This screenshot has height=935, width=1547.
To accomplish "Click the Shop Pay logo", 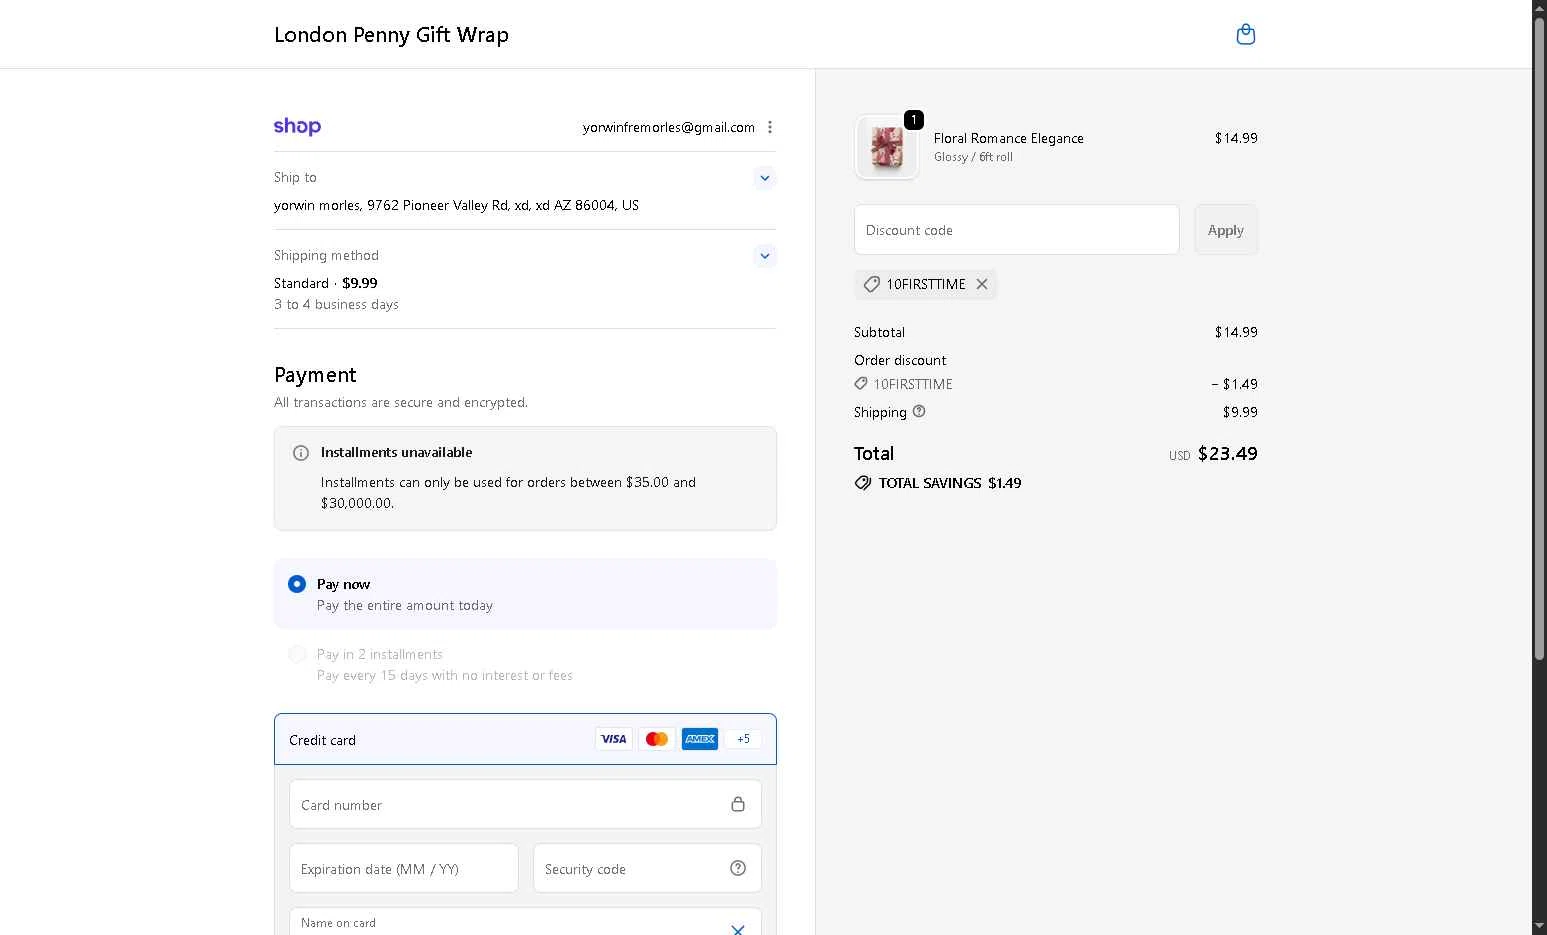I will tap(297, 127).
